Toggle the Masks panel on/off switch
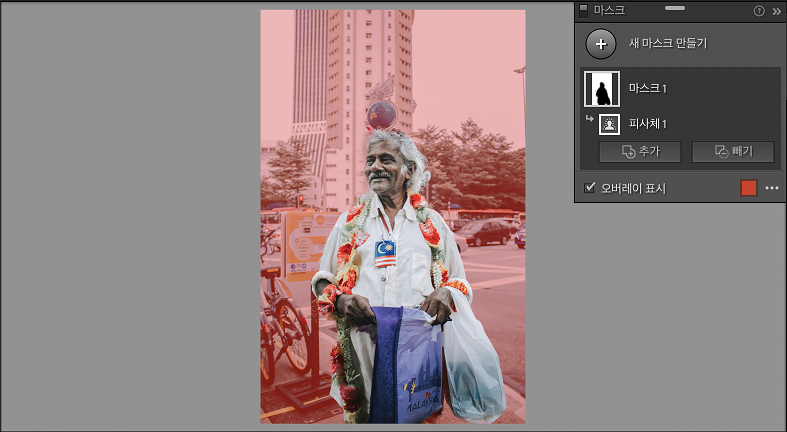787x432 pixels. [x=583, y=11]
